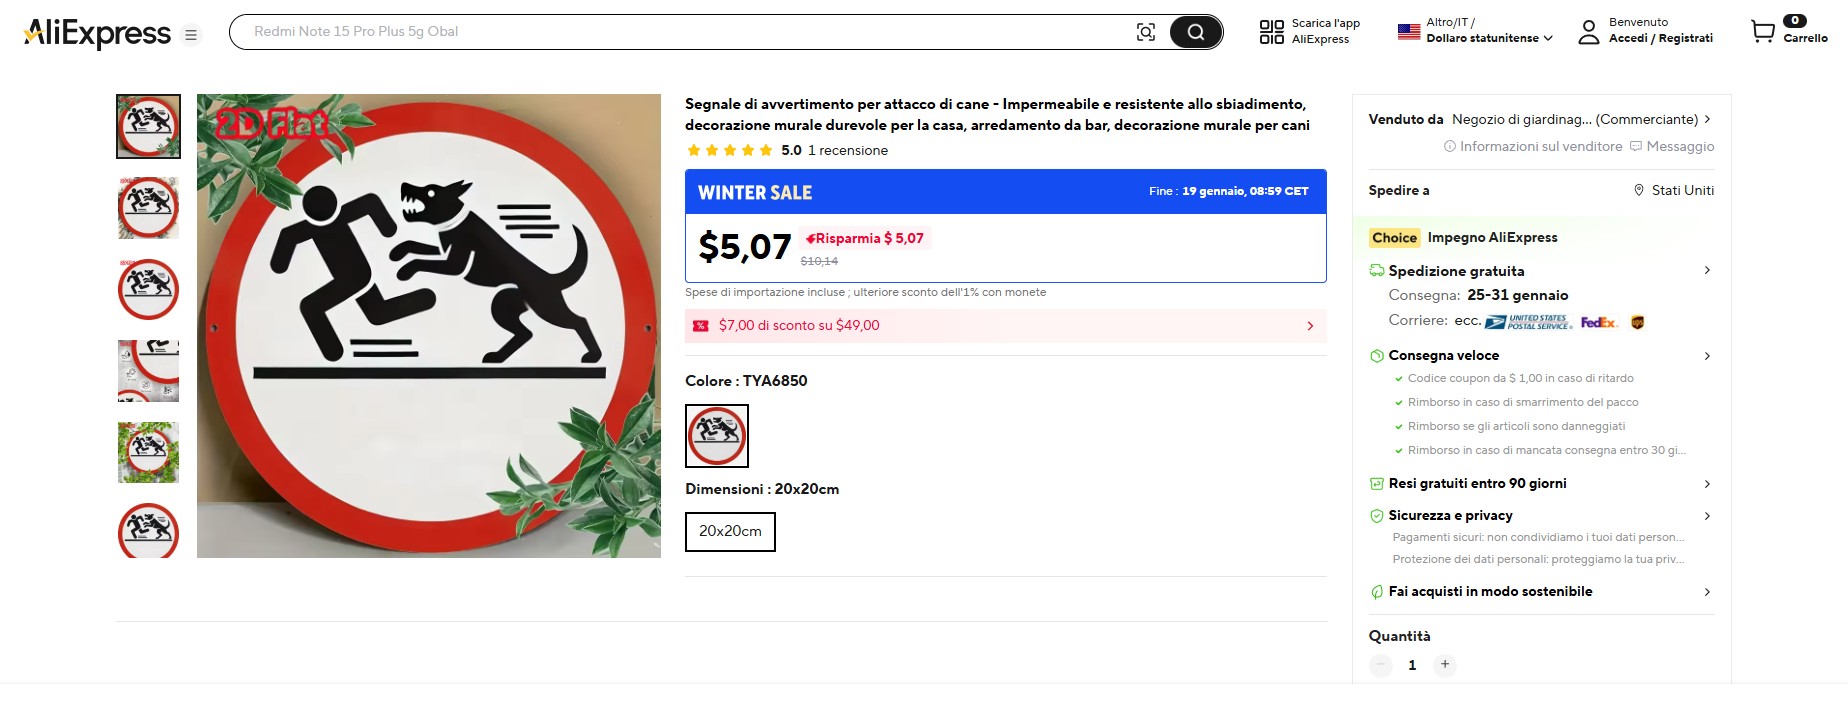Click the account profile icon
1848x709 pixels.
tap(1588, 32)
